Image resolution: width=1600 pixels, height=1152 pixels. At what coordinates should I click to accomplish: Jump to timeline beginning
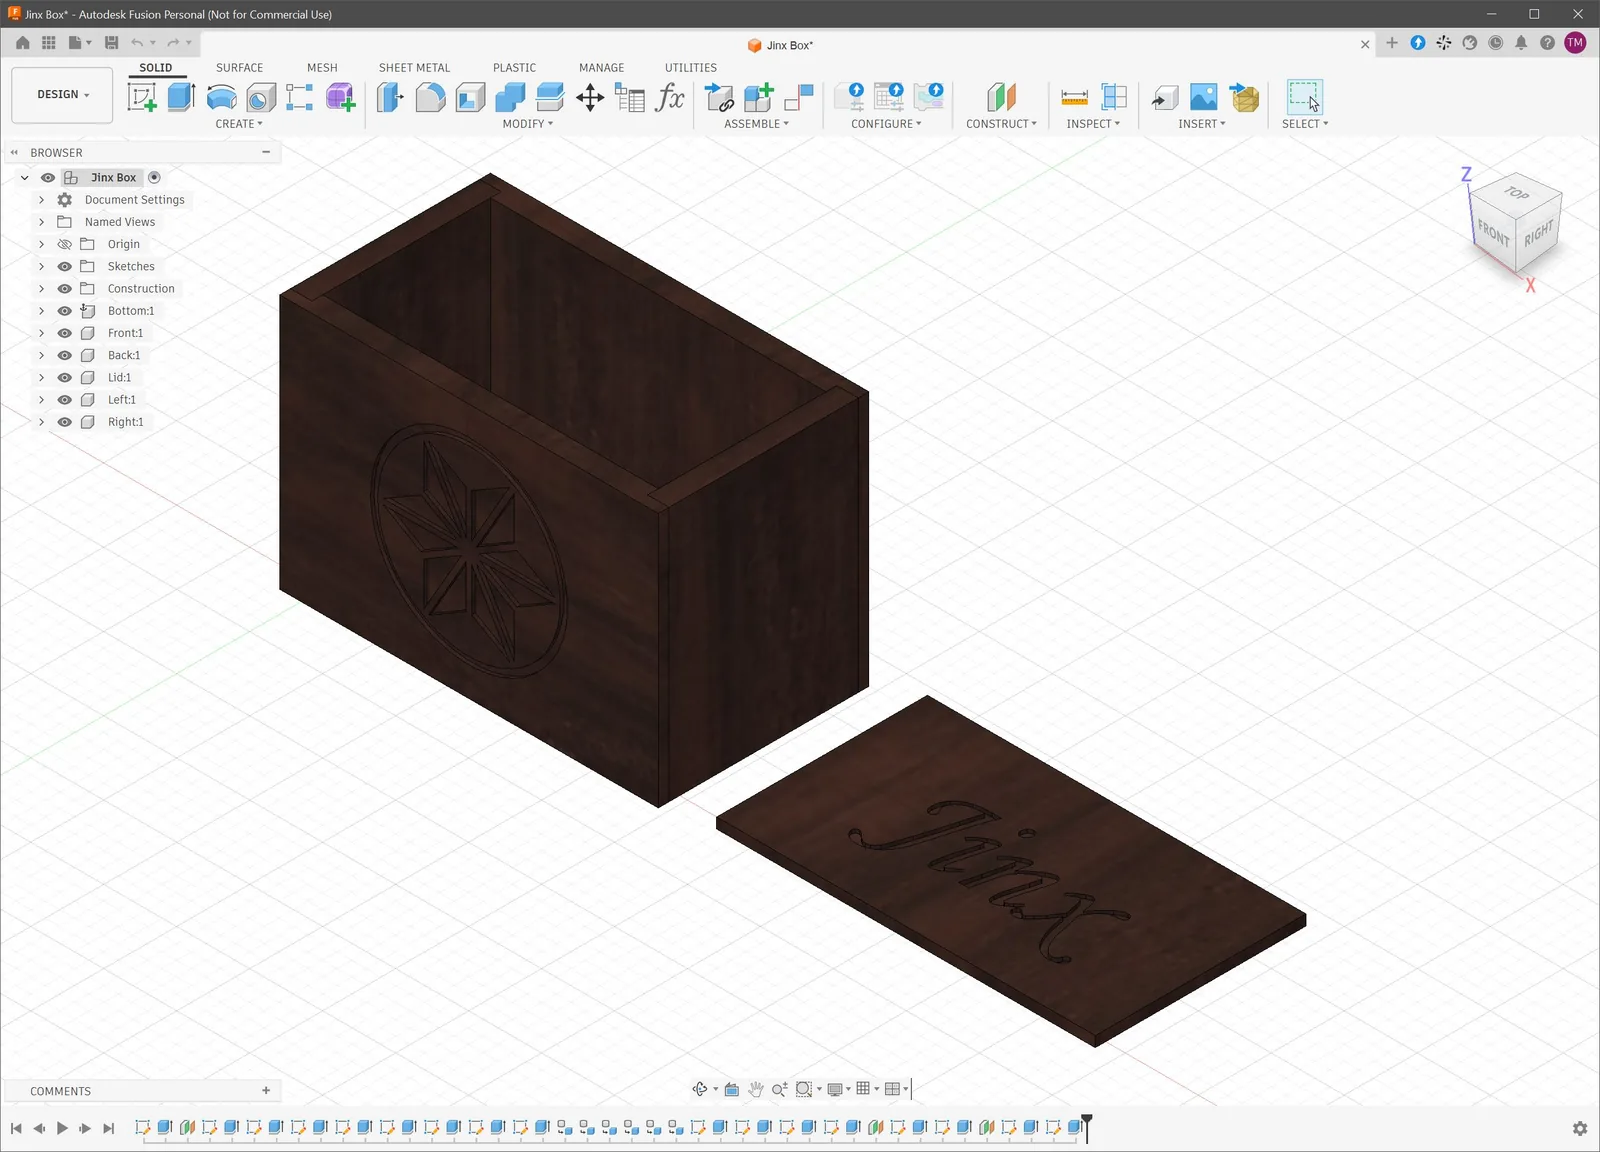[x=16, y=1128]
